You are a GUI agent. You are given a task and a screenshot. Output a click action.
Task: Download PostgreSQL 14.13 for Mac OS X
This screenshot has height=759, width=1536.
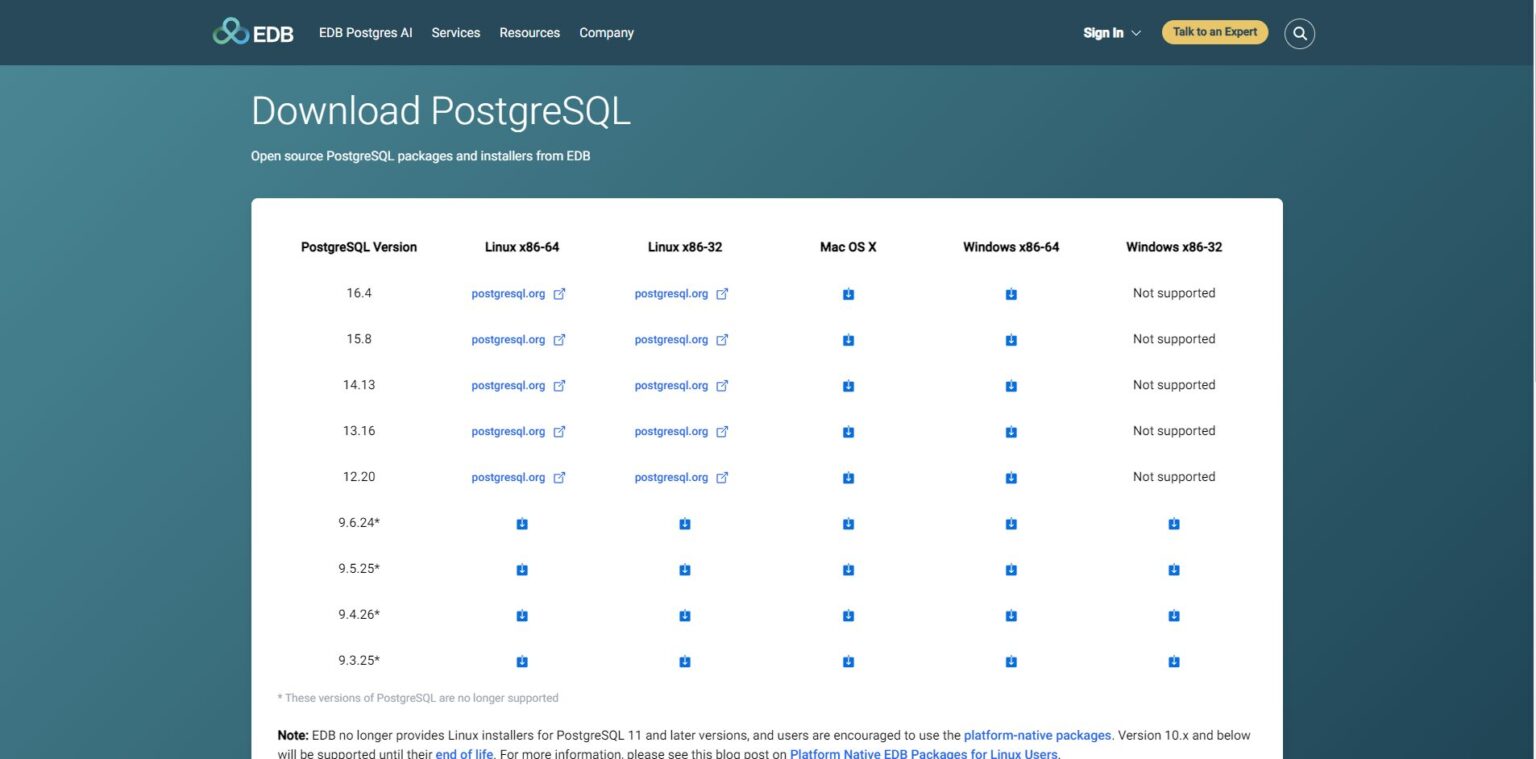pos(848,386)
